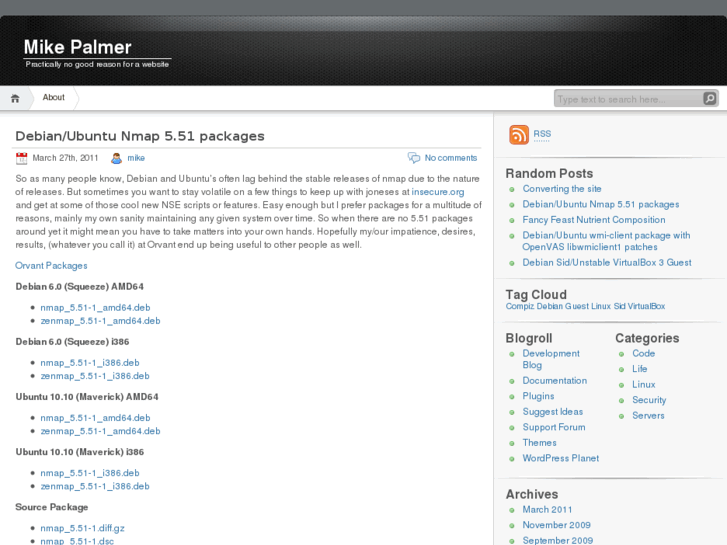Click the home icon in navigation bar
Viewport: 727px width, 545px height.
(15, 98)
